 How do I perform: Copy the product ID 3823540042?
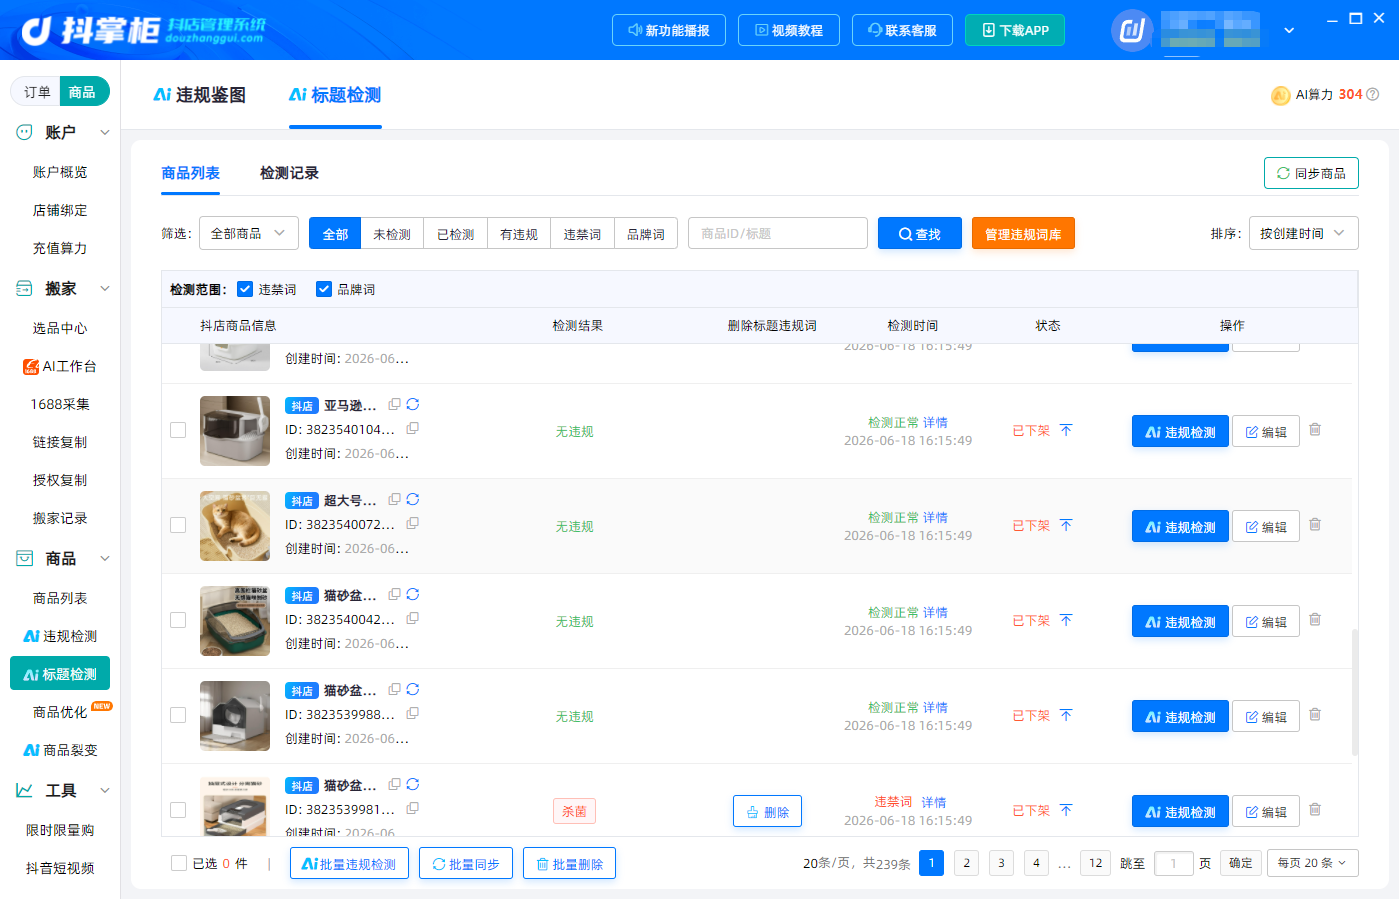click(412, 618)
